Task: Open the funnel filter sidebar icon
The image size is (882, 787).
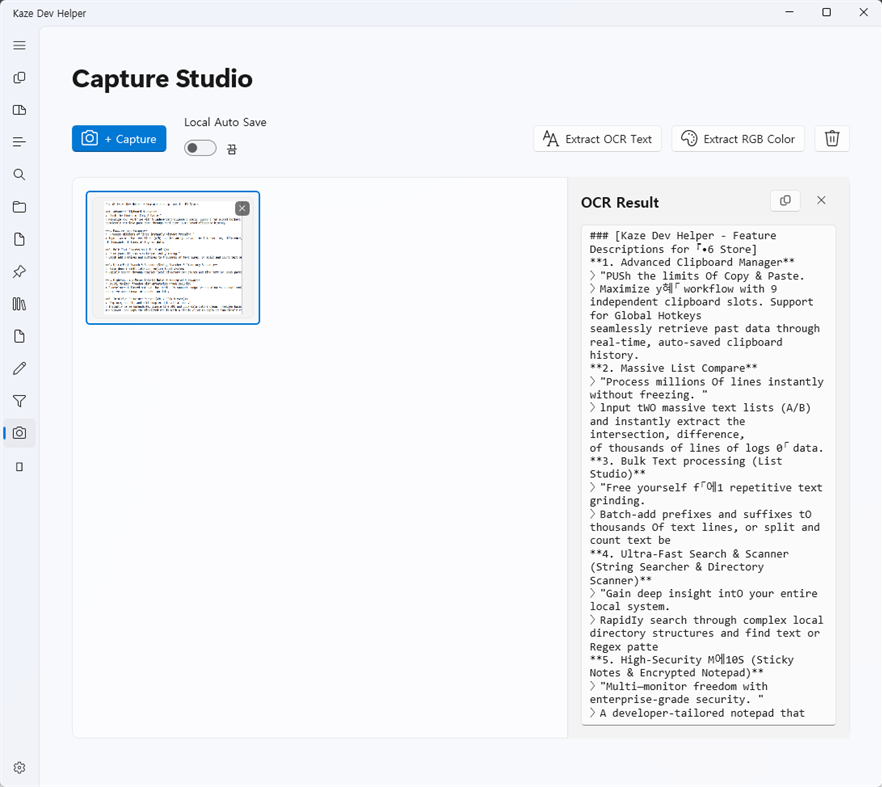Action: point(19,401)
